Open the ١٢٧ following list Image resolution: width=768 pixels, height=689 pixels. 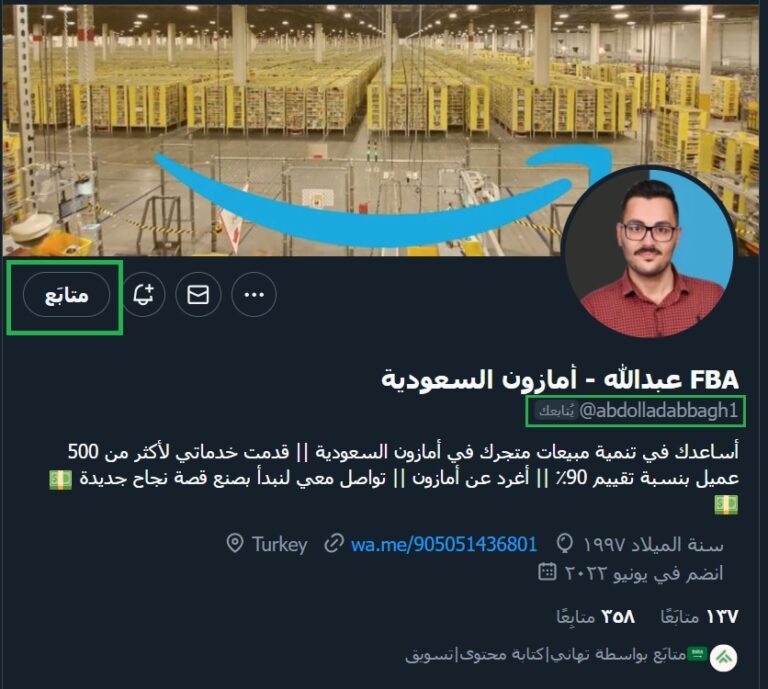(x=699, y=617)
